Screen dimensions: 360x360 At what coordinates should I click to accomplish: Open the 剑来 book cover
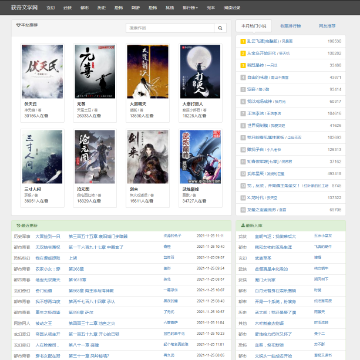tap(148, 157)
